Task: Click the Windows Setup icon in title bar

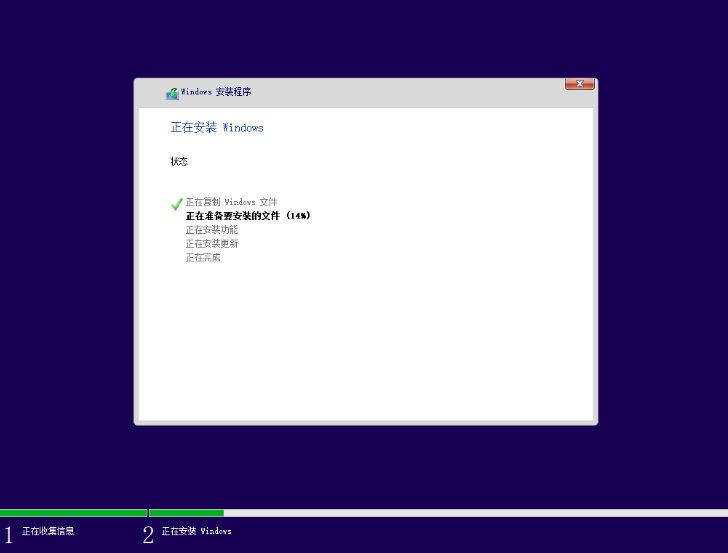Action: tap(172, 93)
